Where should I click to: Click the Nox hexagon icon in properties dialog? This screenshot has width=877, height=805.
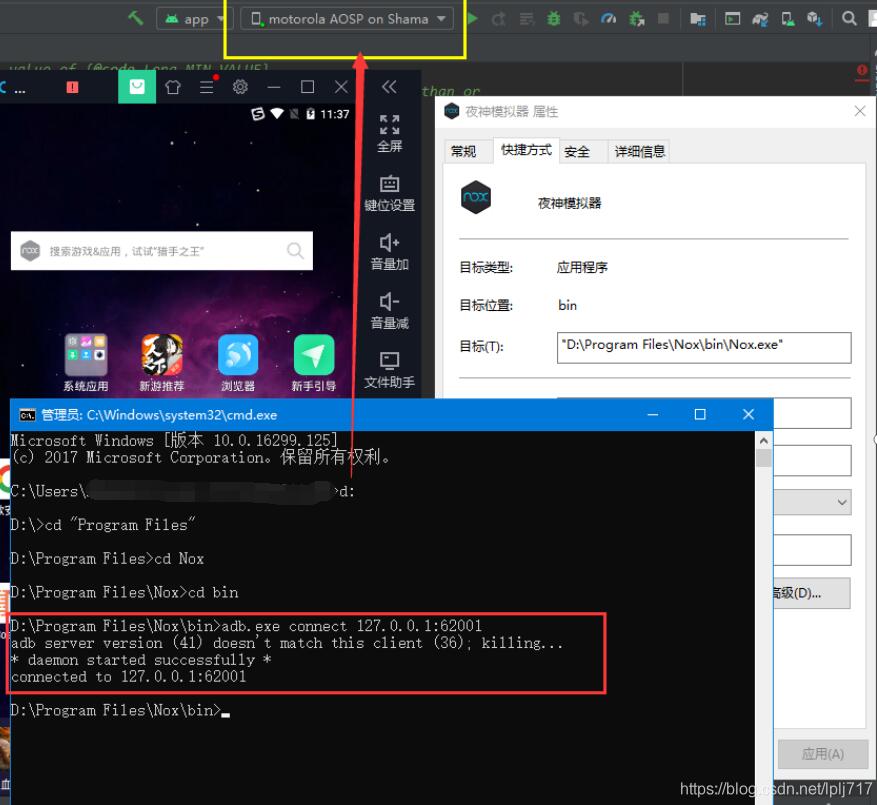click(x=475, y=197)
